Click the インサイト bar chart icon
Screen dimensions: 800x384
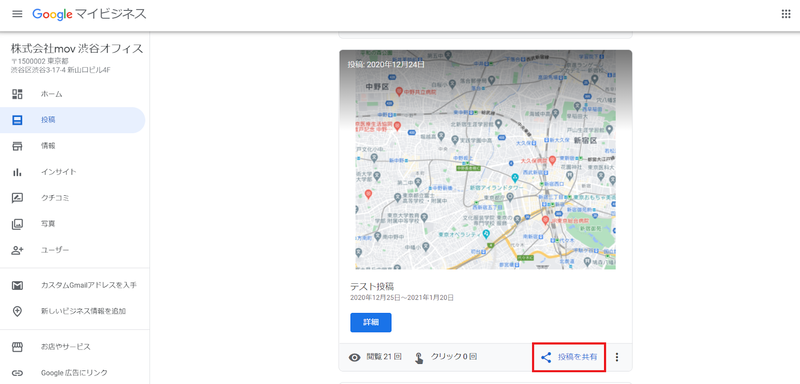(x=17, y=172)
